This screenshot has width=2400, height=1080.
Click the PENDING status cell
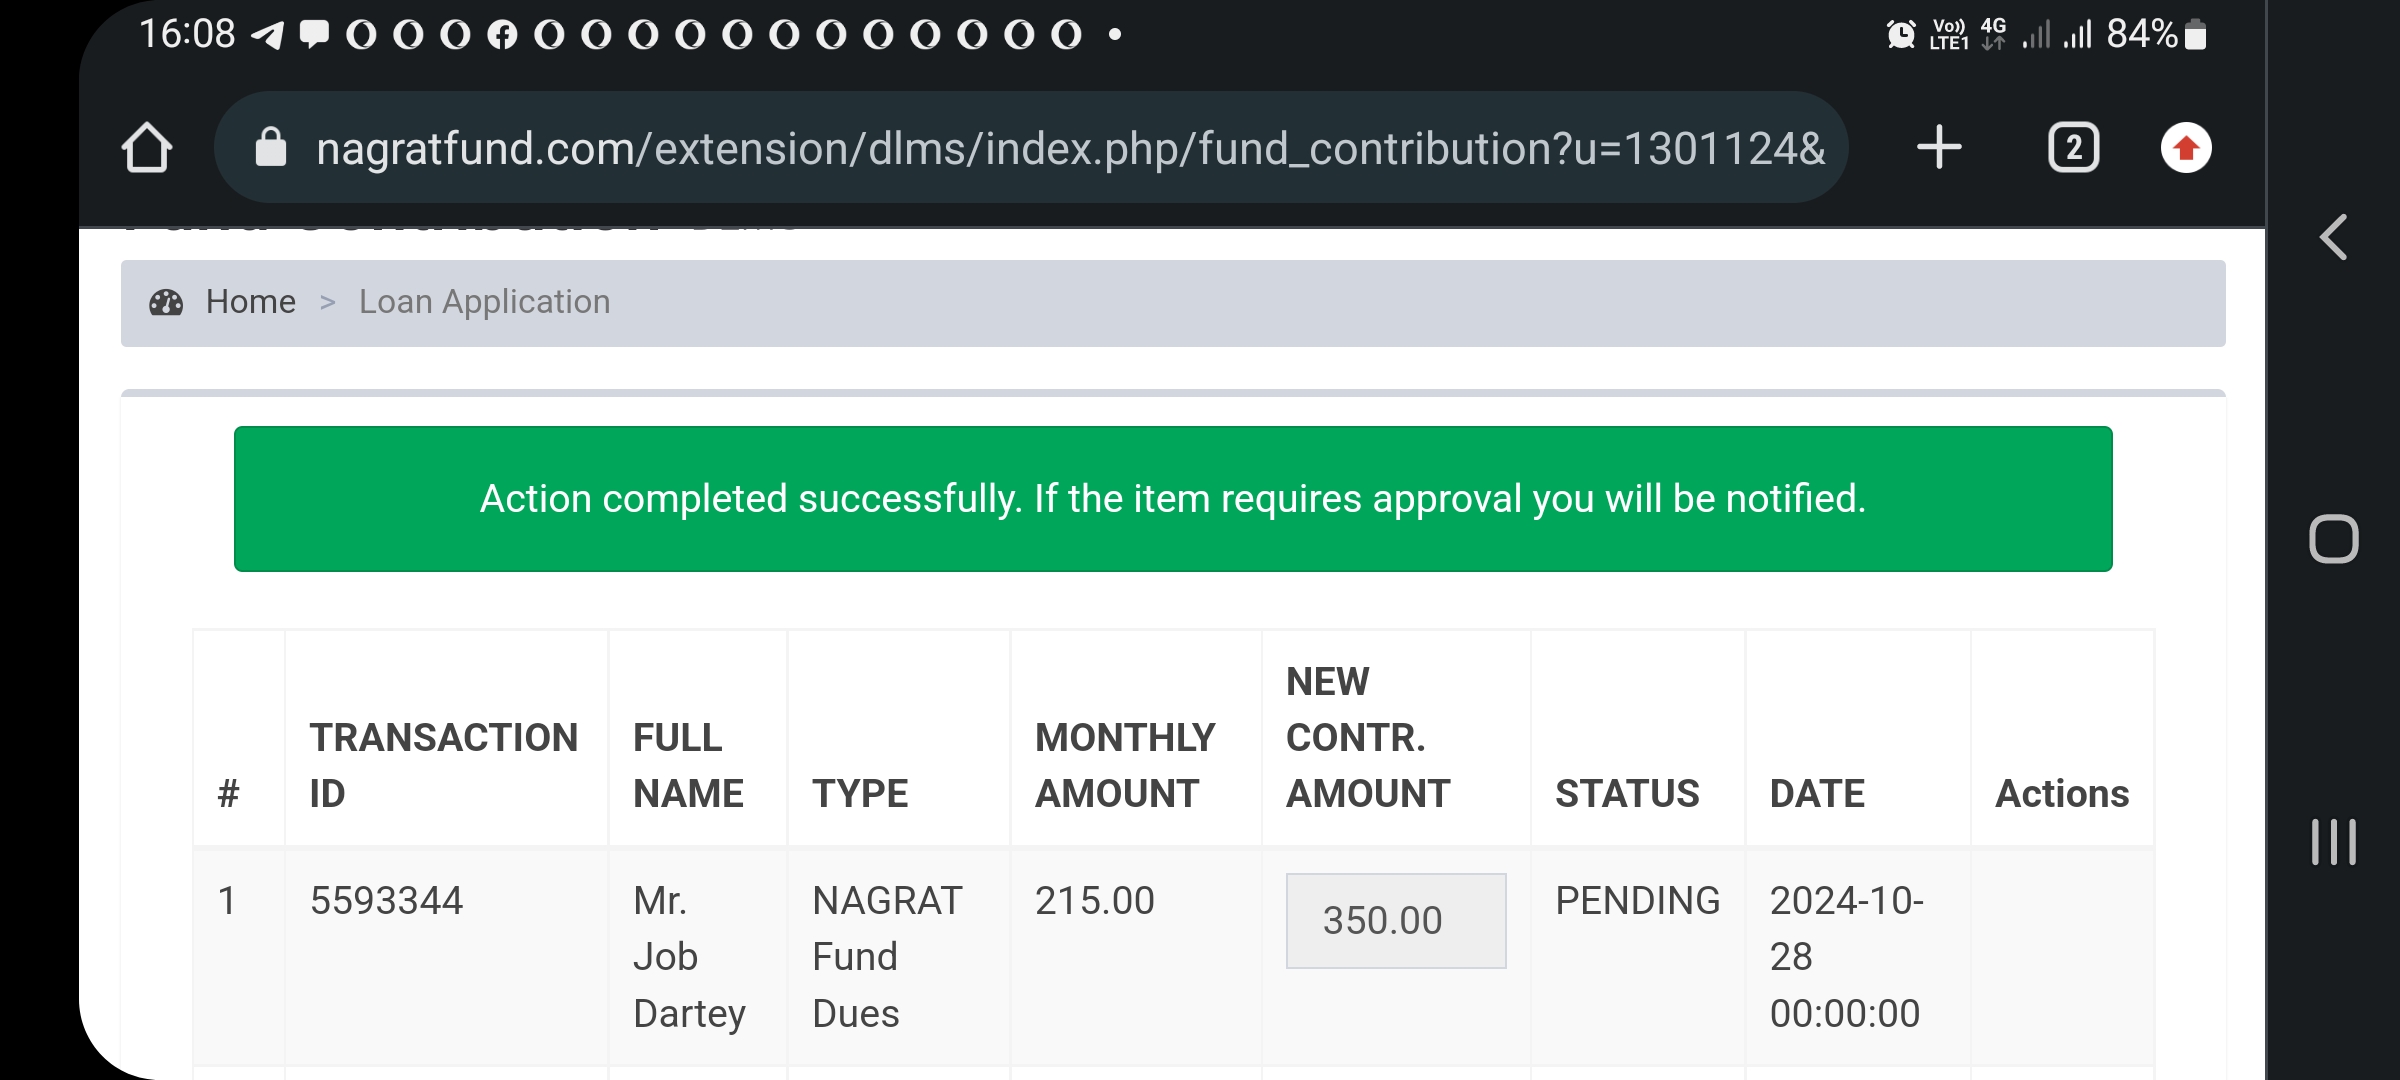1637,901
